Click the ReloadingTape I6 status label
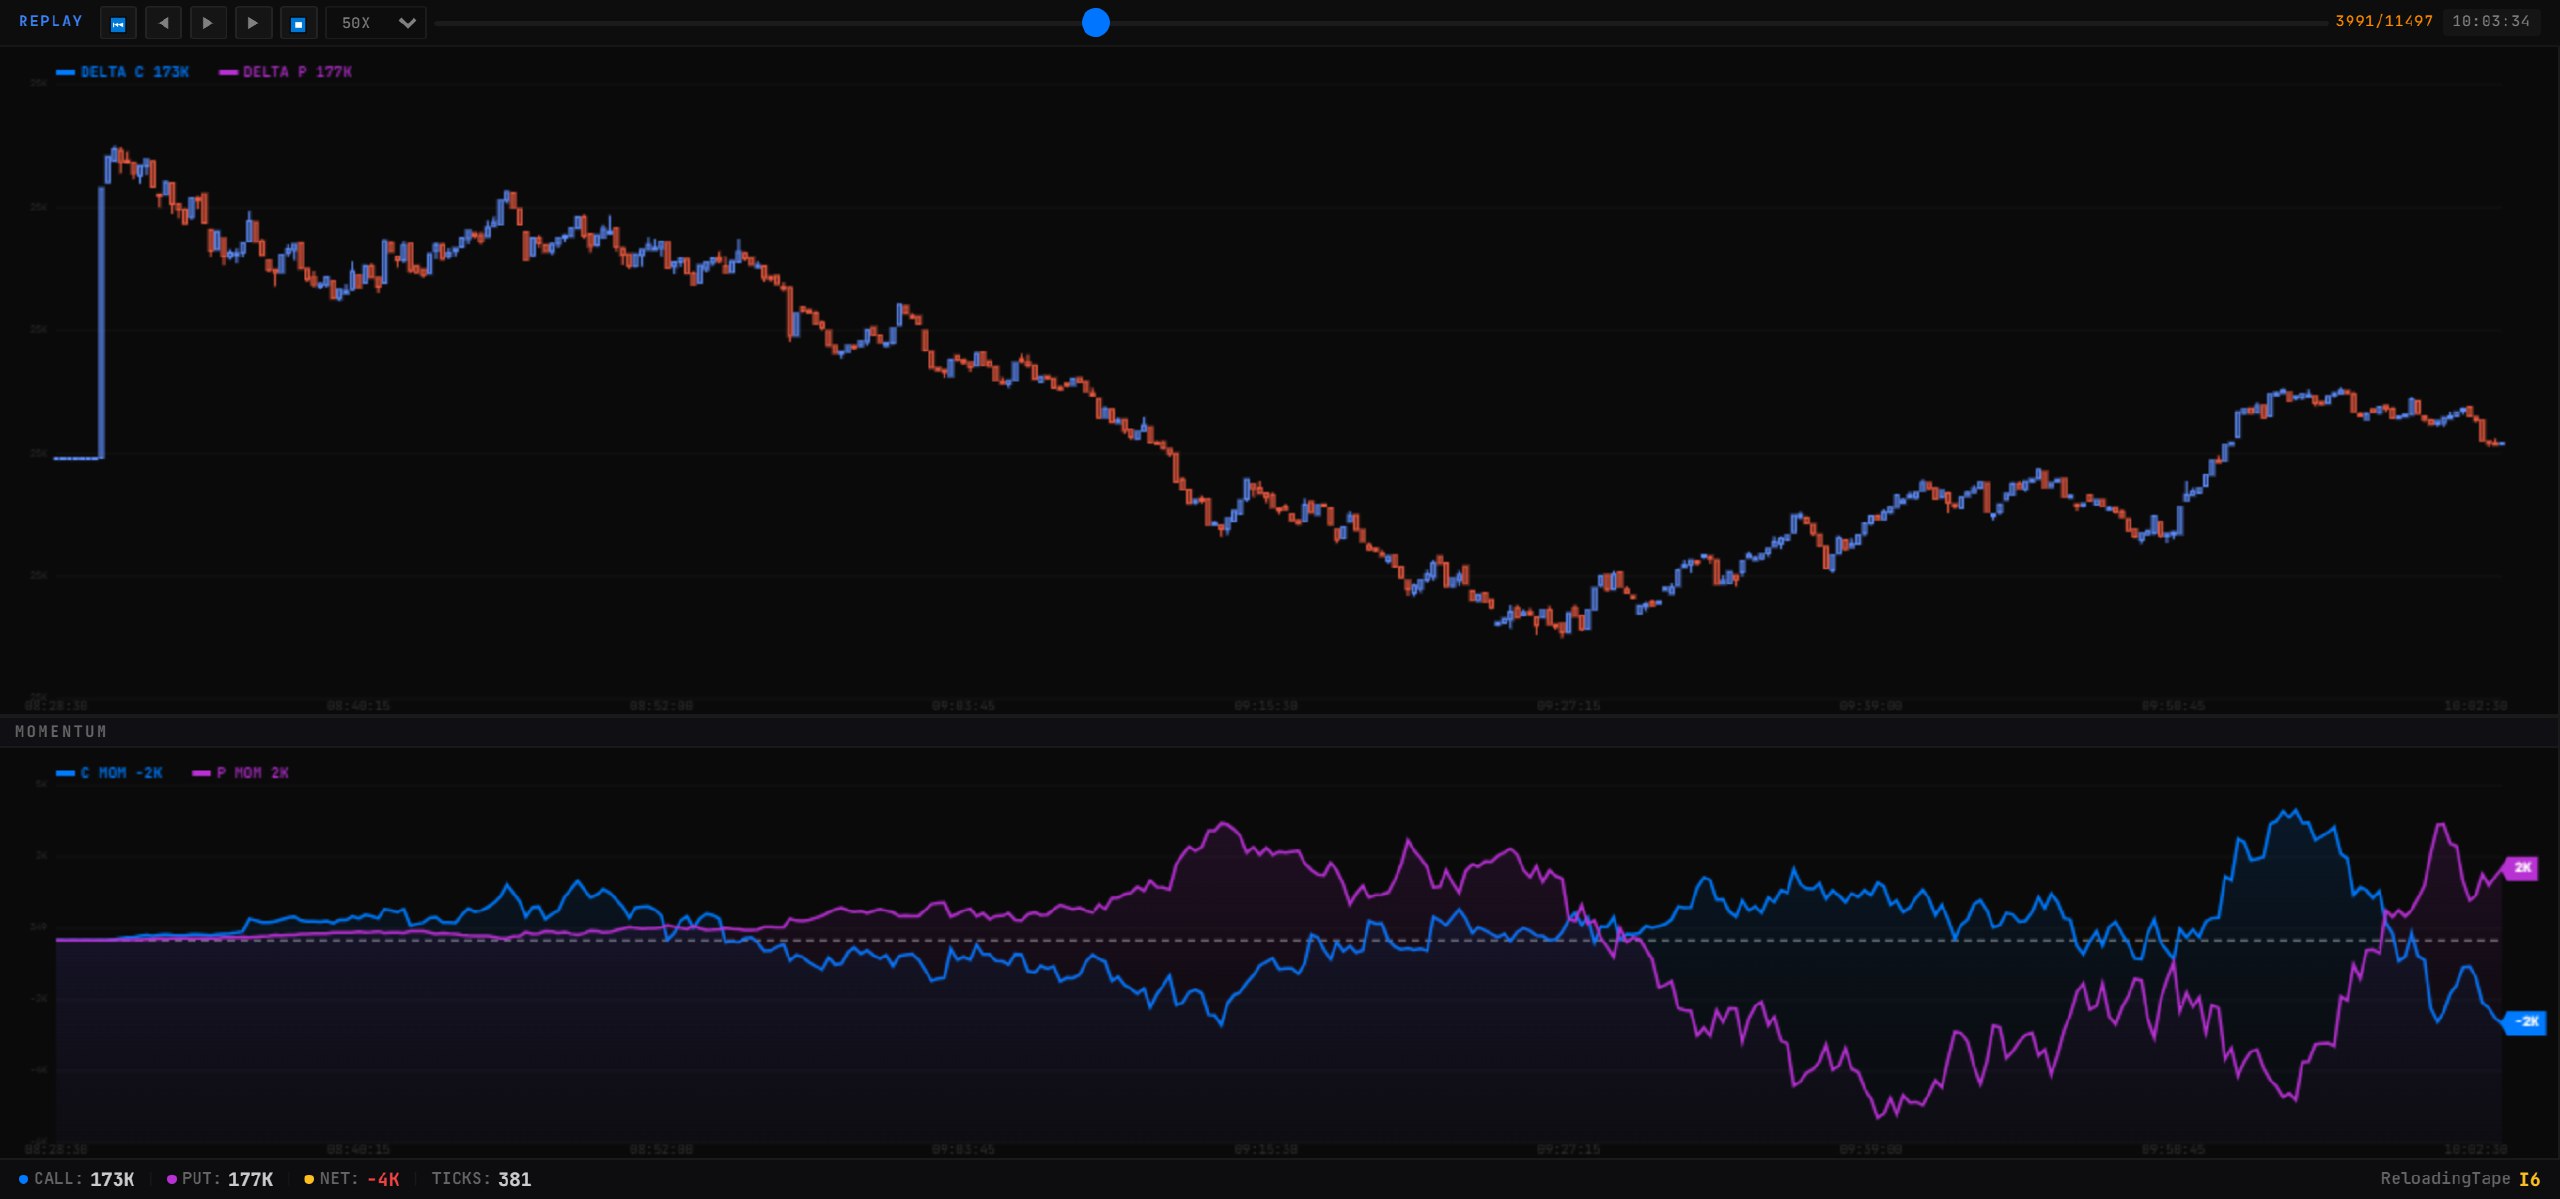This screenshot has width=2560, height=1199. point(2460,1179)
